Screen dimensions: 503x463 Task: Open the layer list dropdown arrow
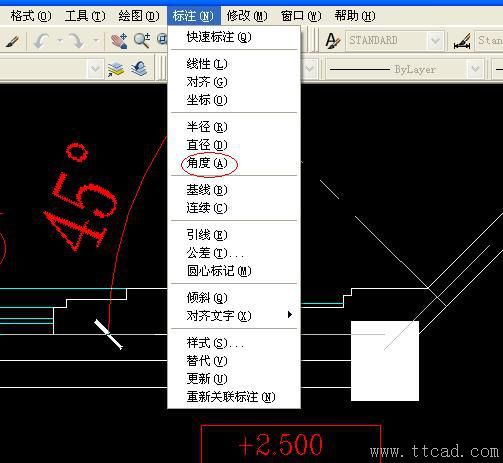tap(95, 69)
